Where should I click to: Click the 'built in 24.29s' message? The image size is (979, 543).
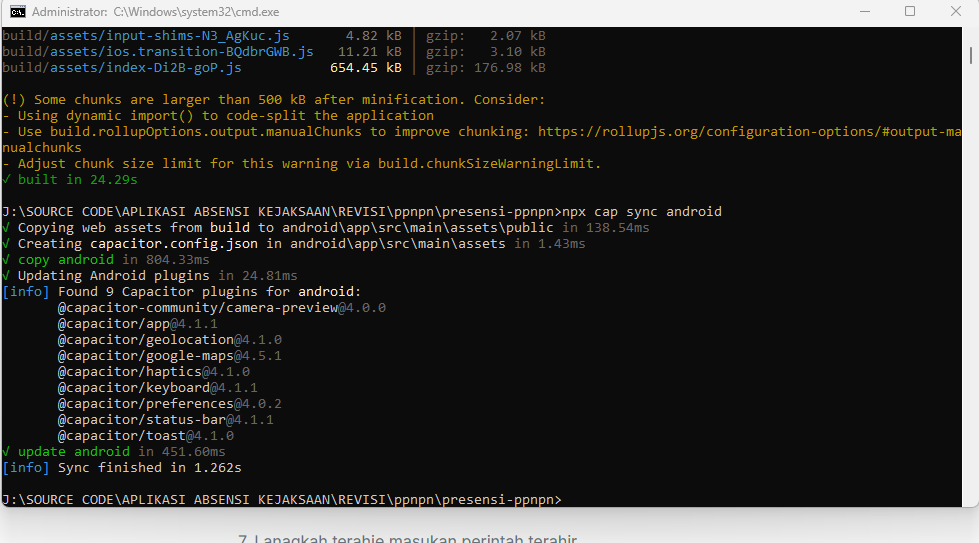(x=77, y=180)
